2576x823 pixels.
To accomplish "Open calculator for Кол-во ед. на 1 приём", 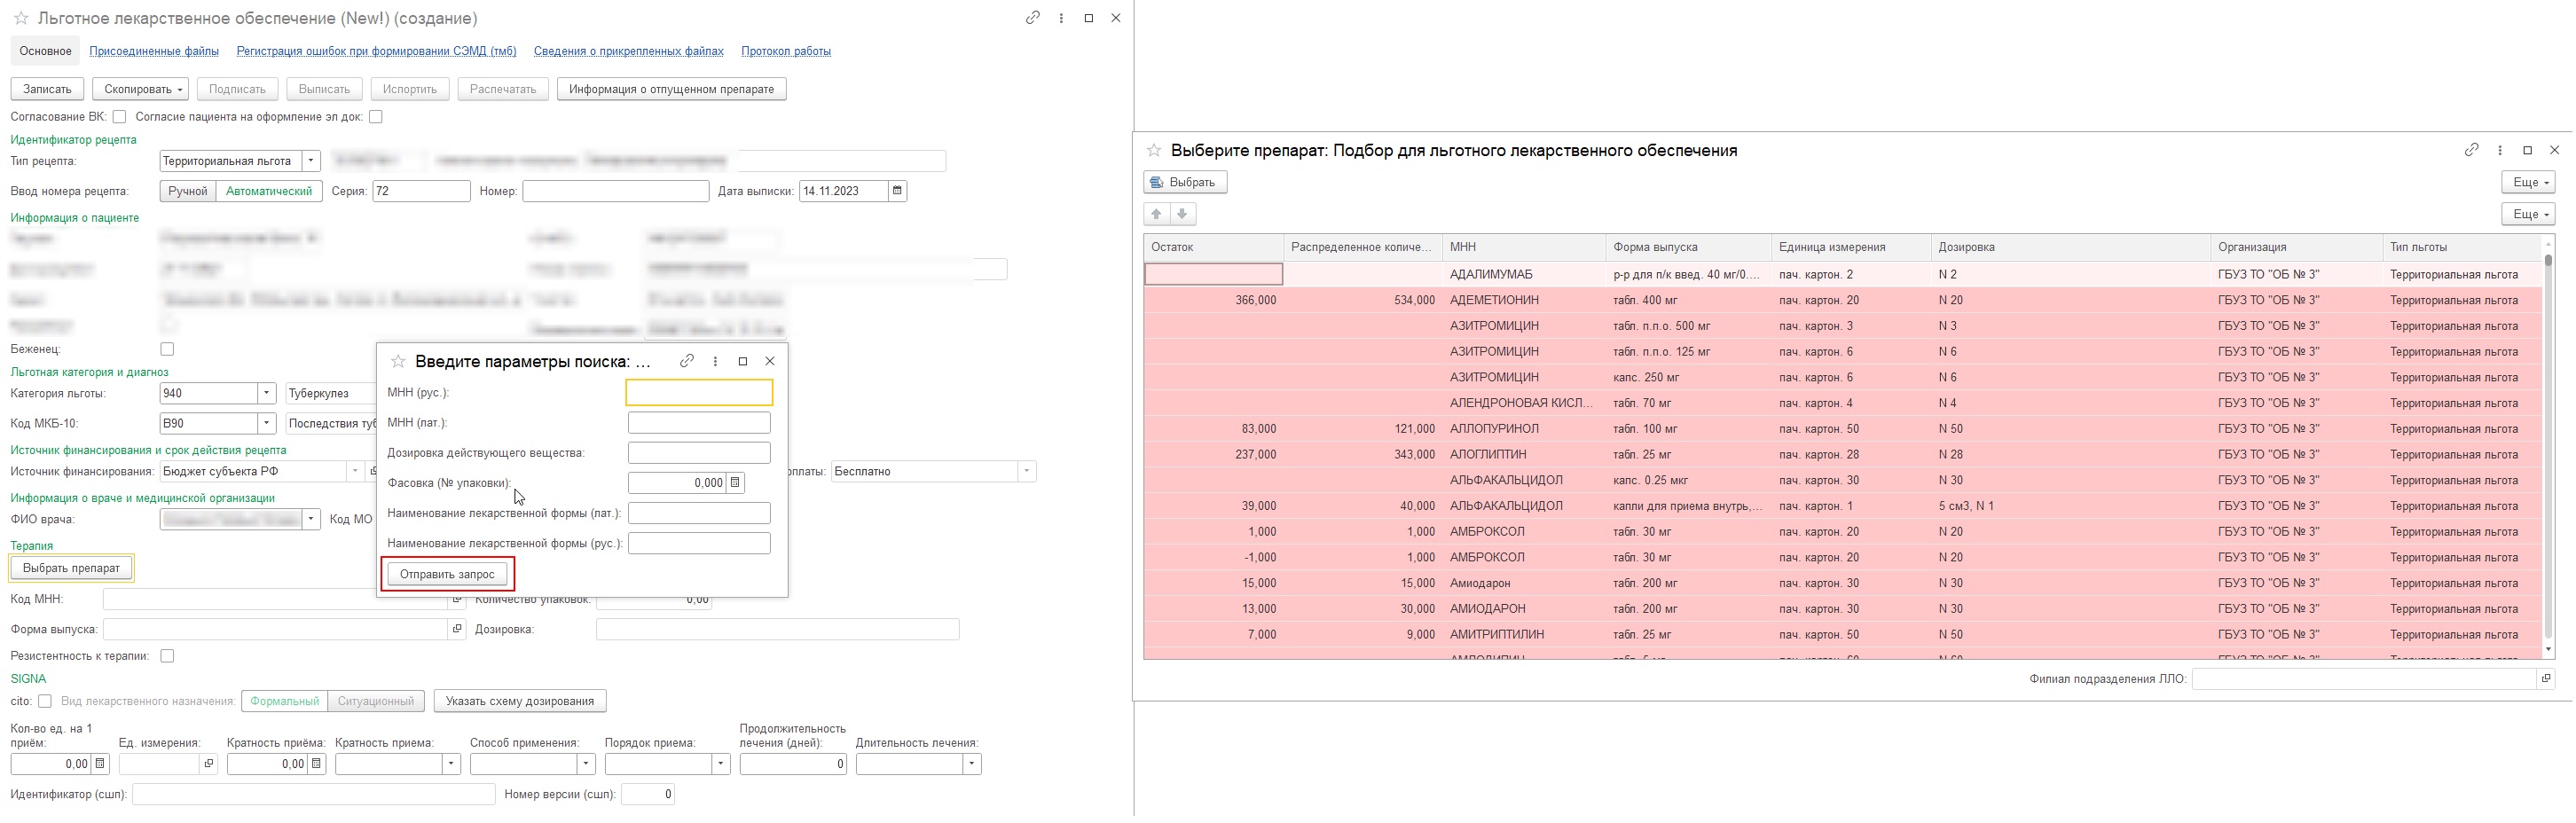I will 100,764.
